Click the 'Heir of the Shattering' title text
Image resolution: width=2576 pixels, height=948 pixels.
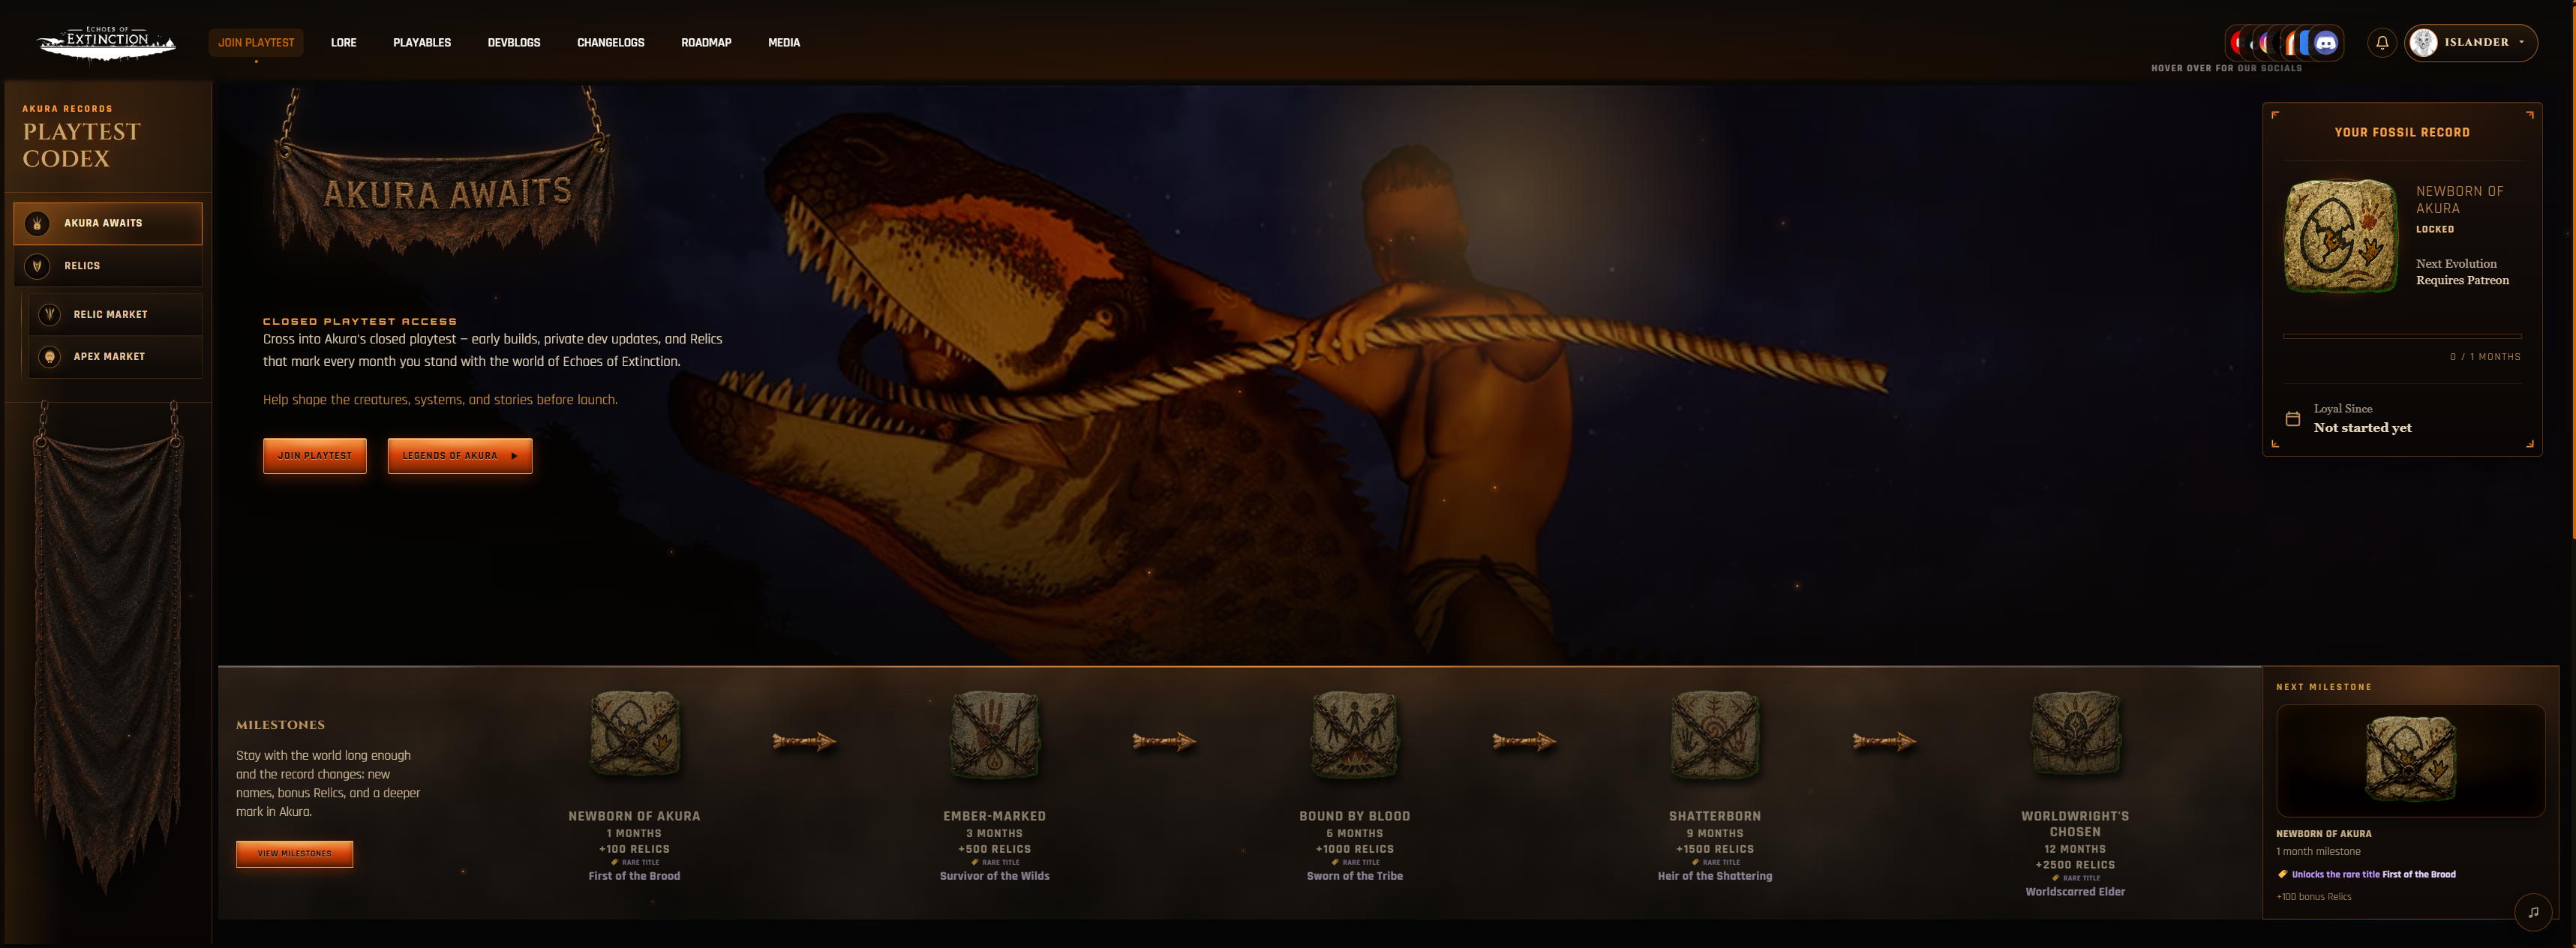coord(1715,876)
